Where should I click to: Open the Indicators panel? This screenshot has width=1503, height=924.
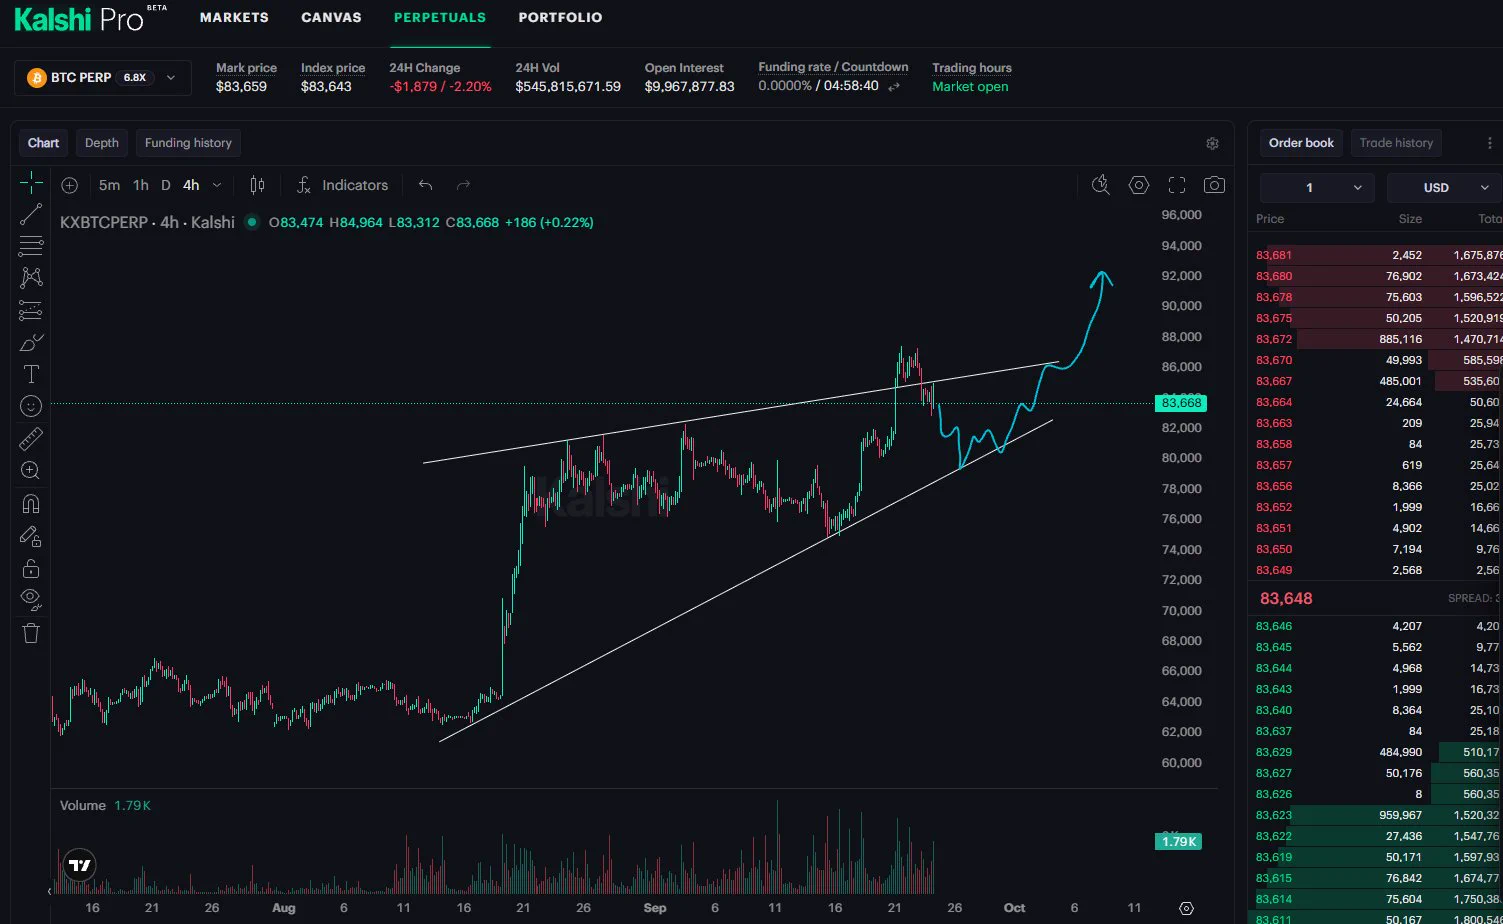click(342, 185)
